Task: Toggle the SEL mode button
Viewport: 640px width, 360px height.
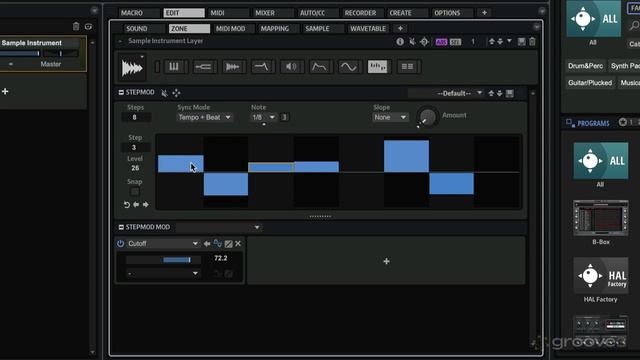Action: pyautogui.click(x=455, y=42)
